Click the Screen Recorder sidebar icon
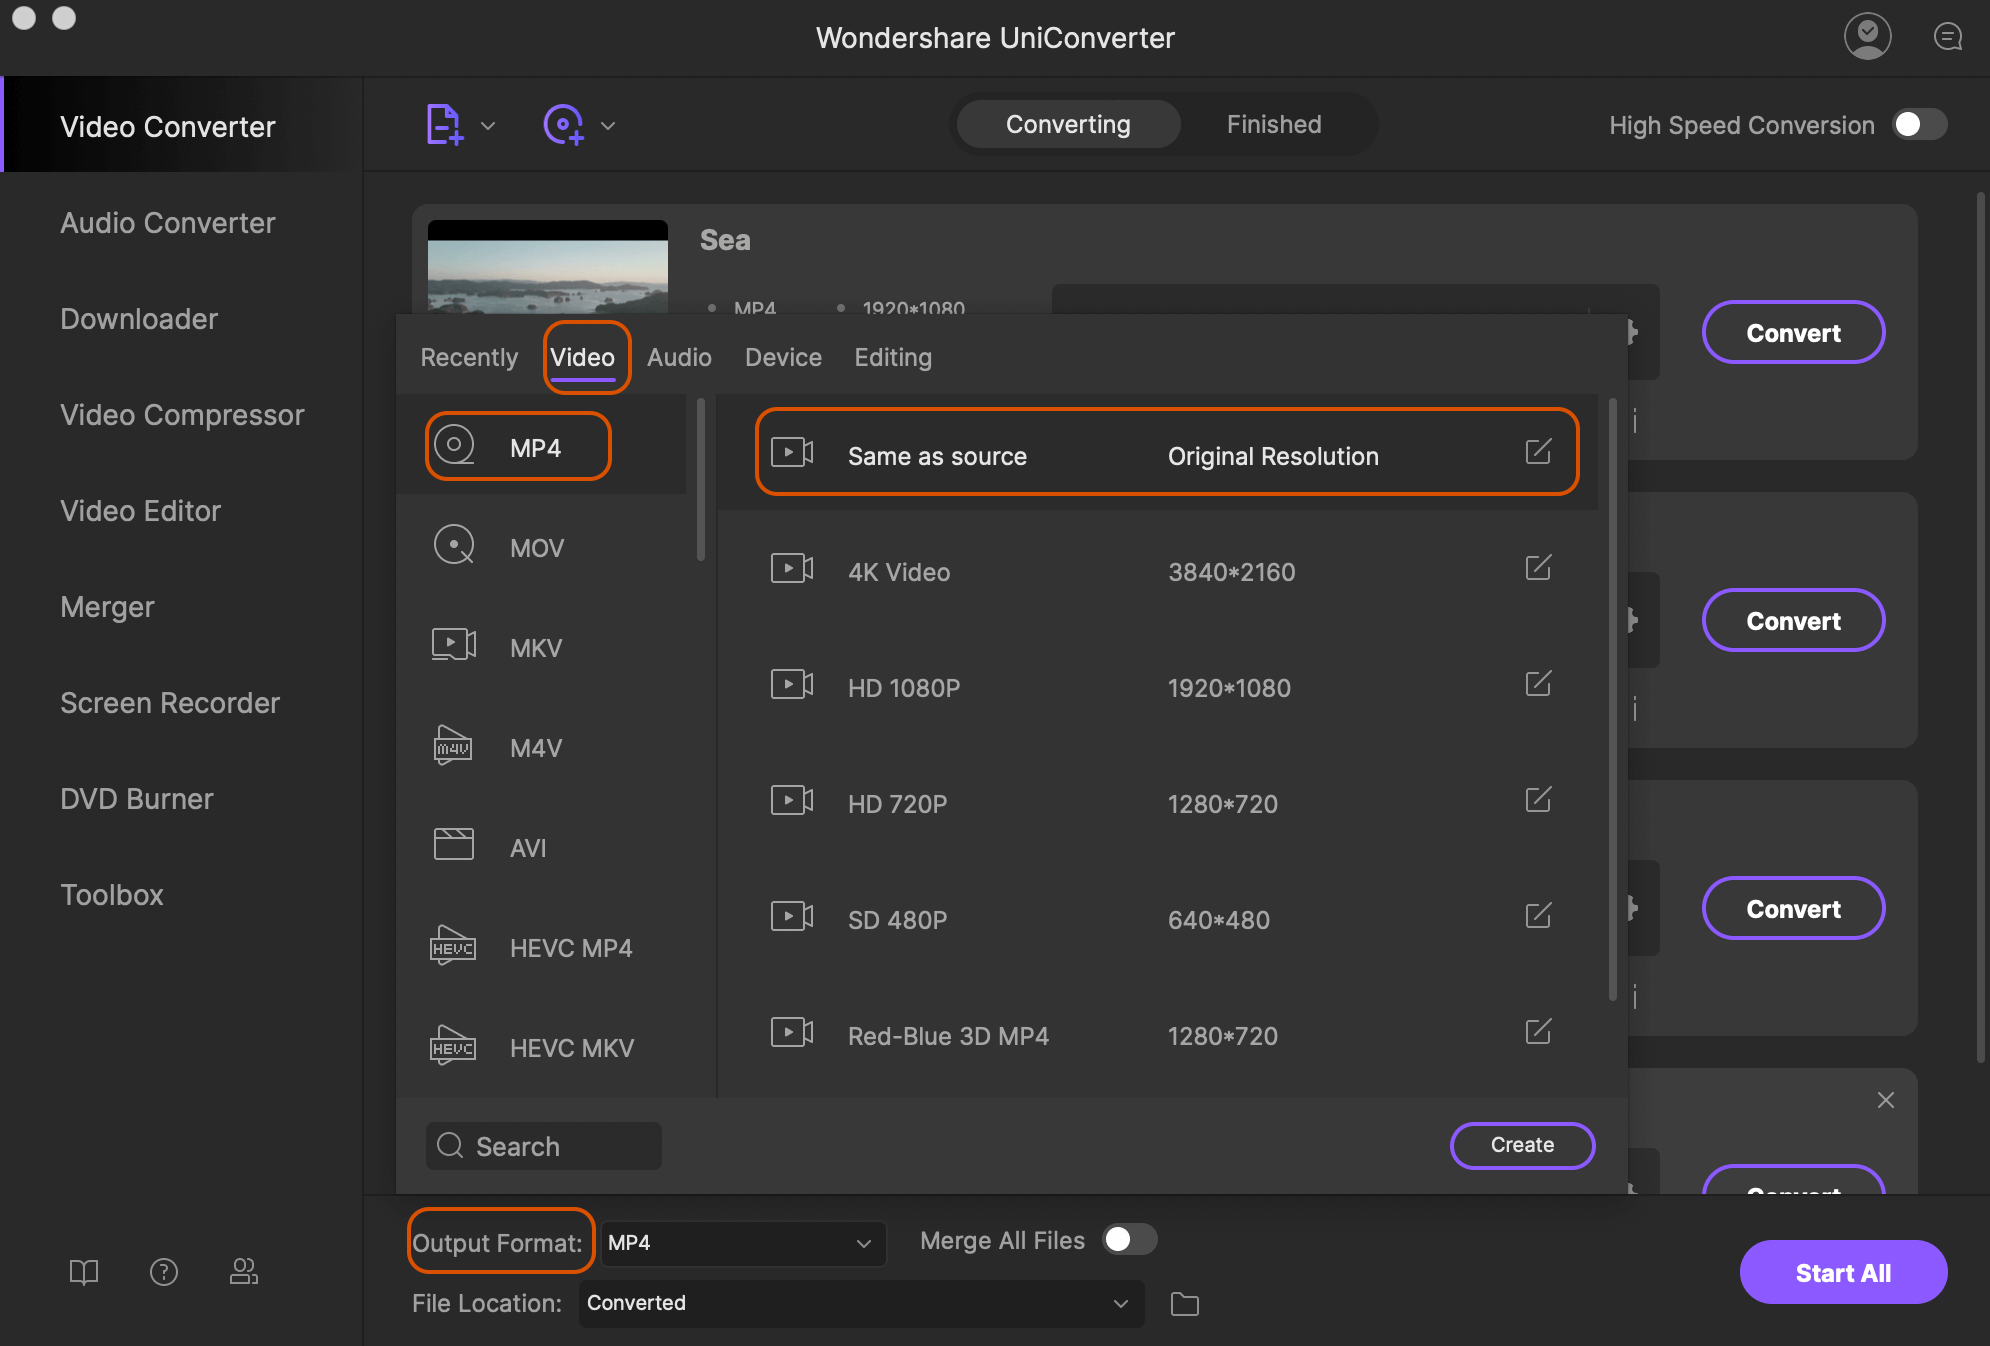 point(168,702)
